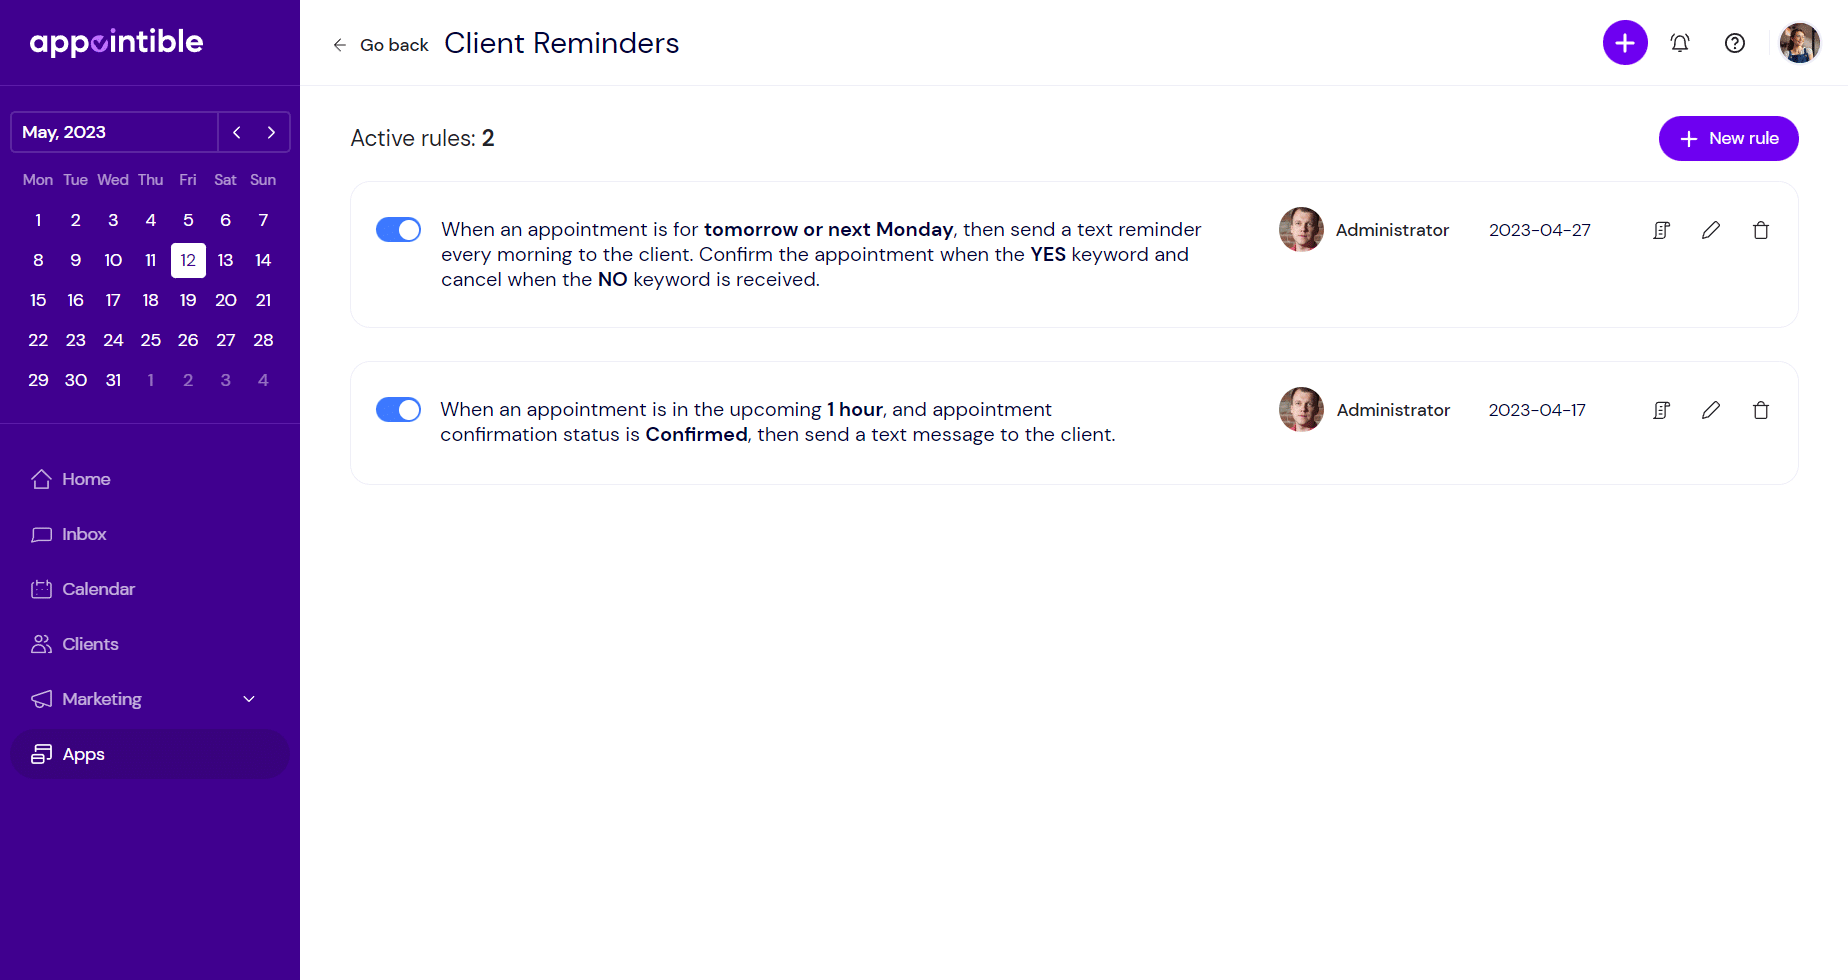Delete the 1 hour reminder rule
1848x980 pixels.
[1761, 410]
